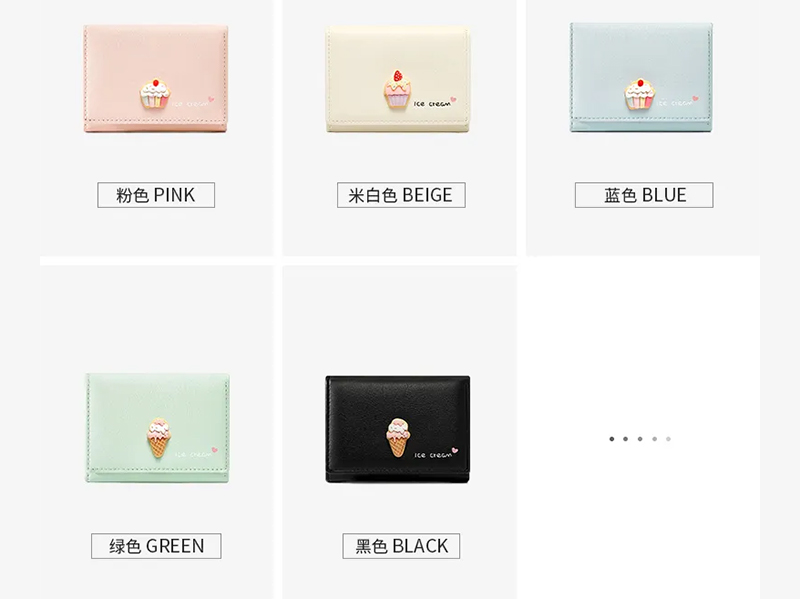Select the 黑色 BLACK color label
The width and height of the screenshot is (800, 599).
pos(401,546)
